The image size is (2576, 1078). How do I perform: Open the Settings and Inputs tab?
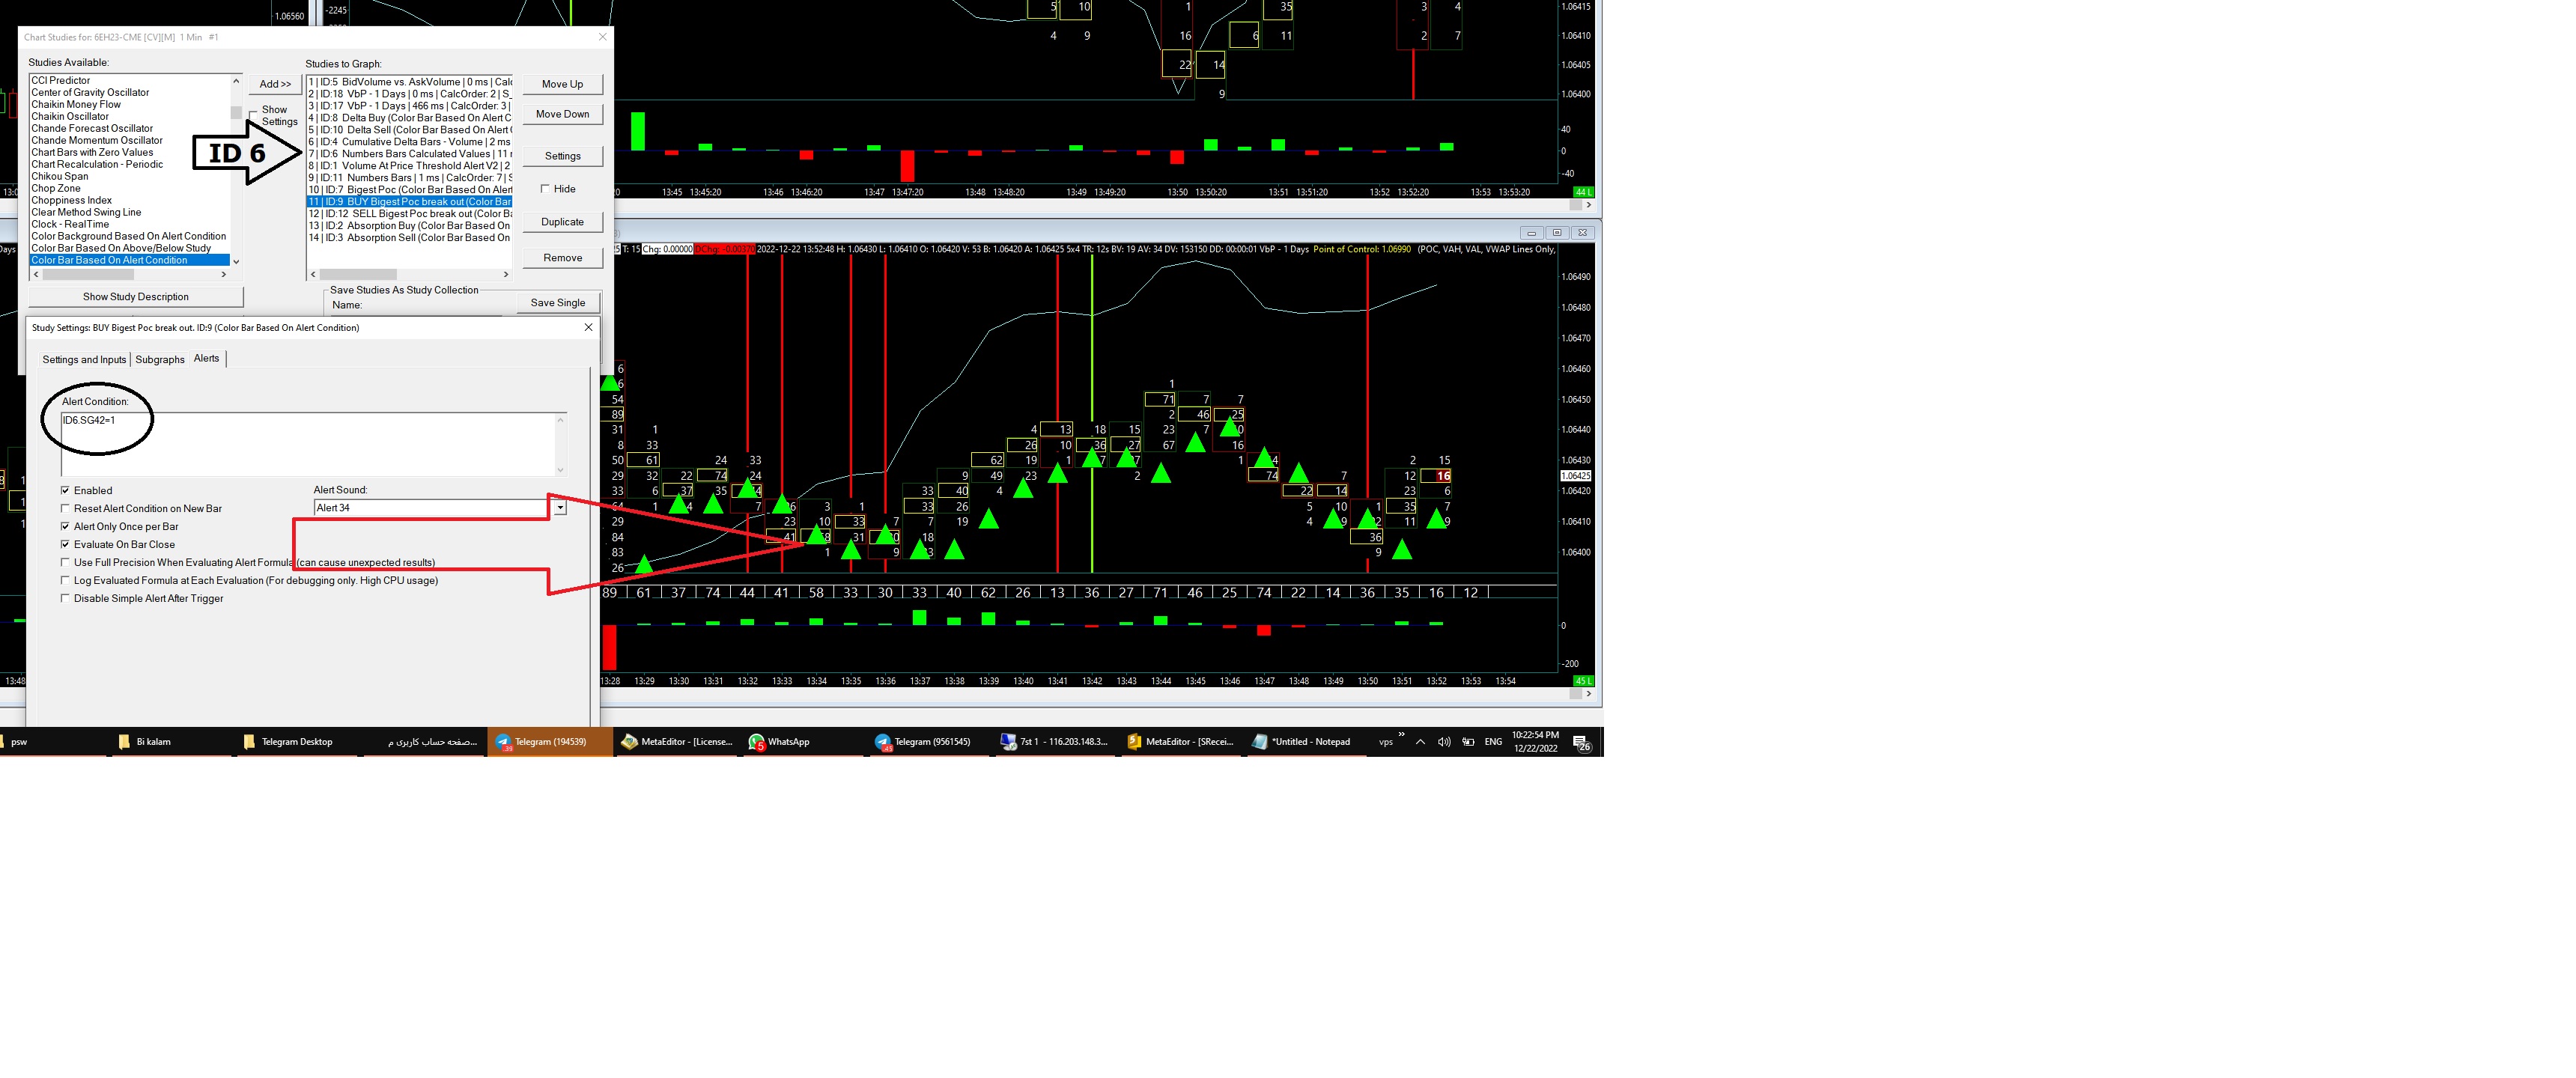[x=84, y=360]
